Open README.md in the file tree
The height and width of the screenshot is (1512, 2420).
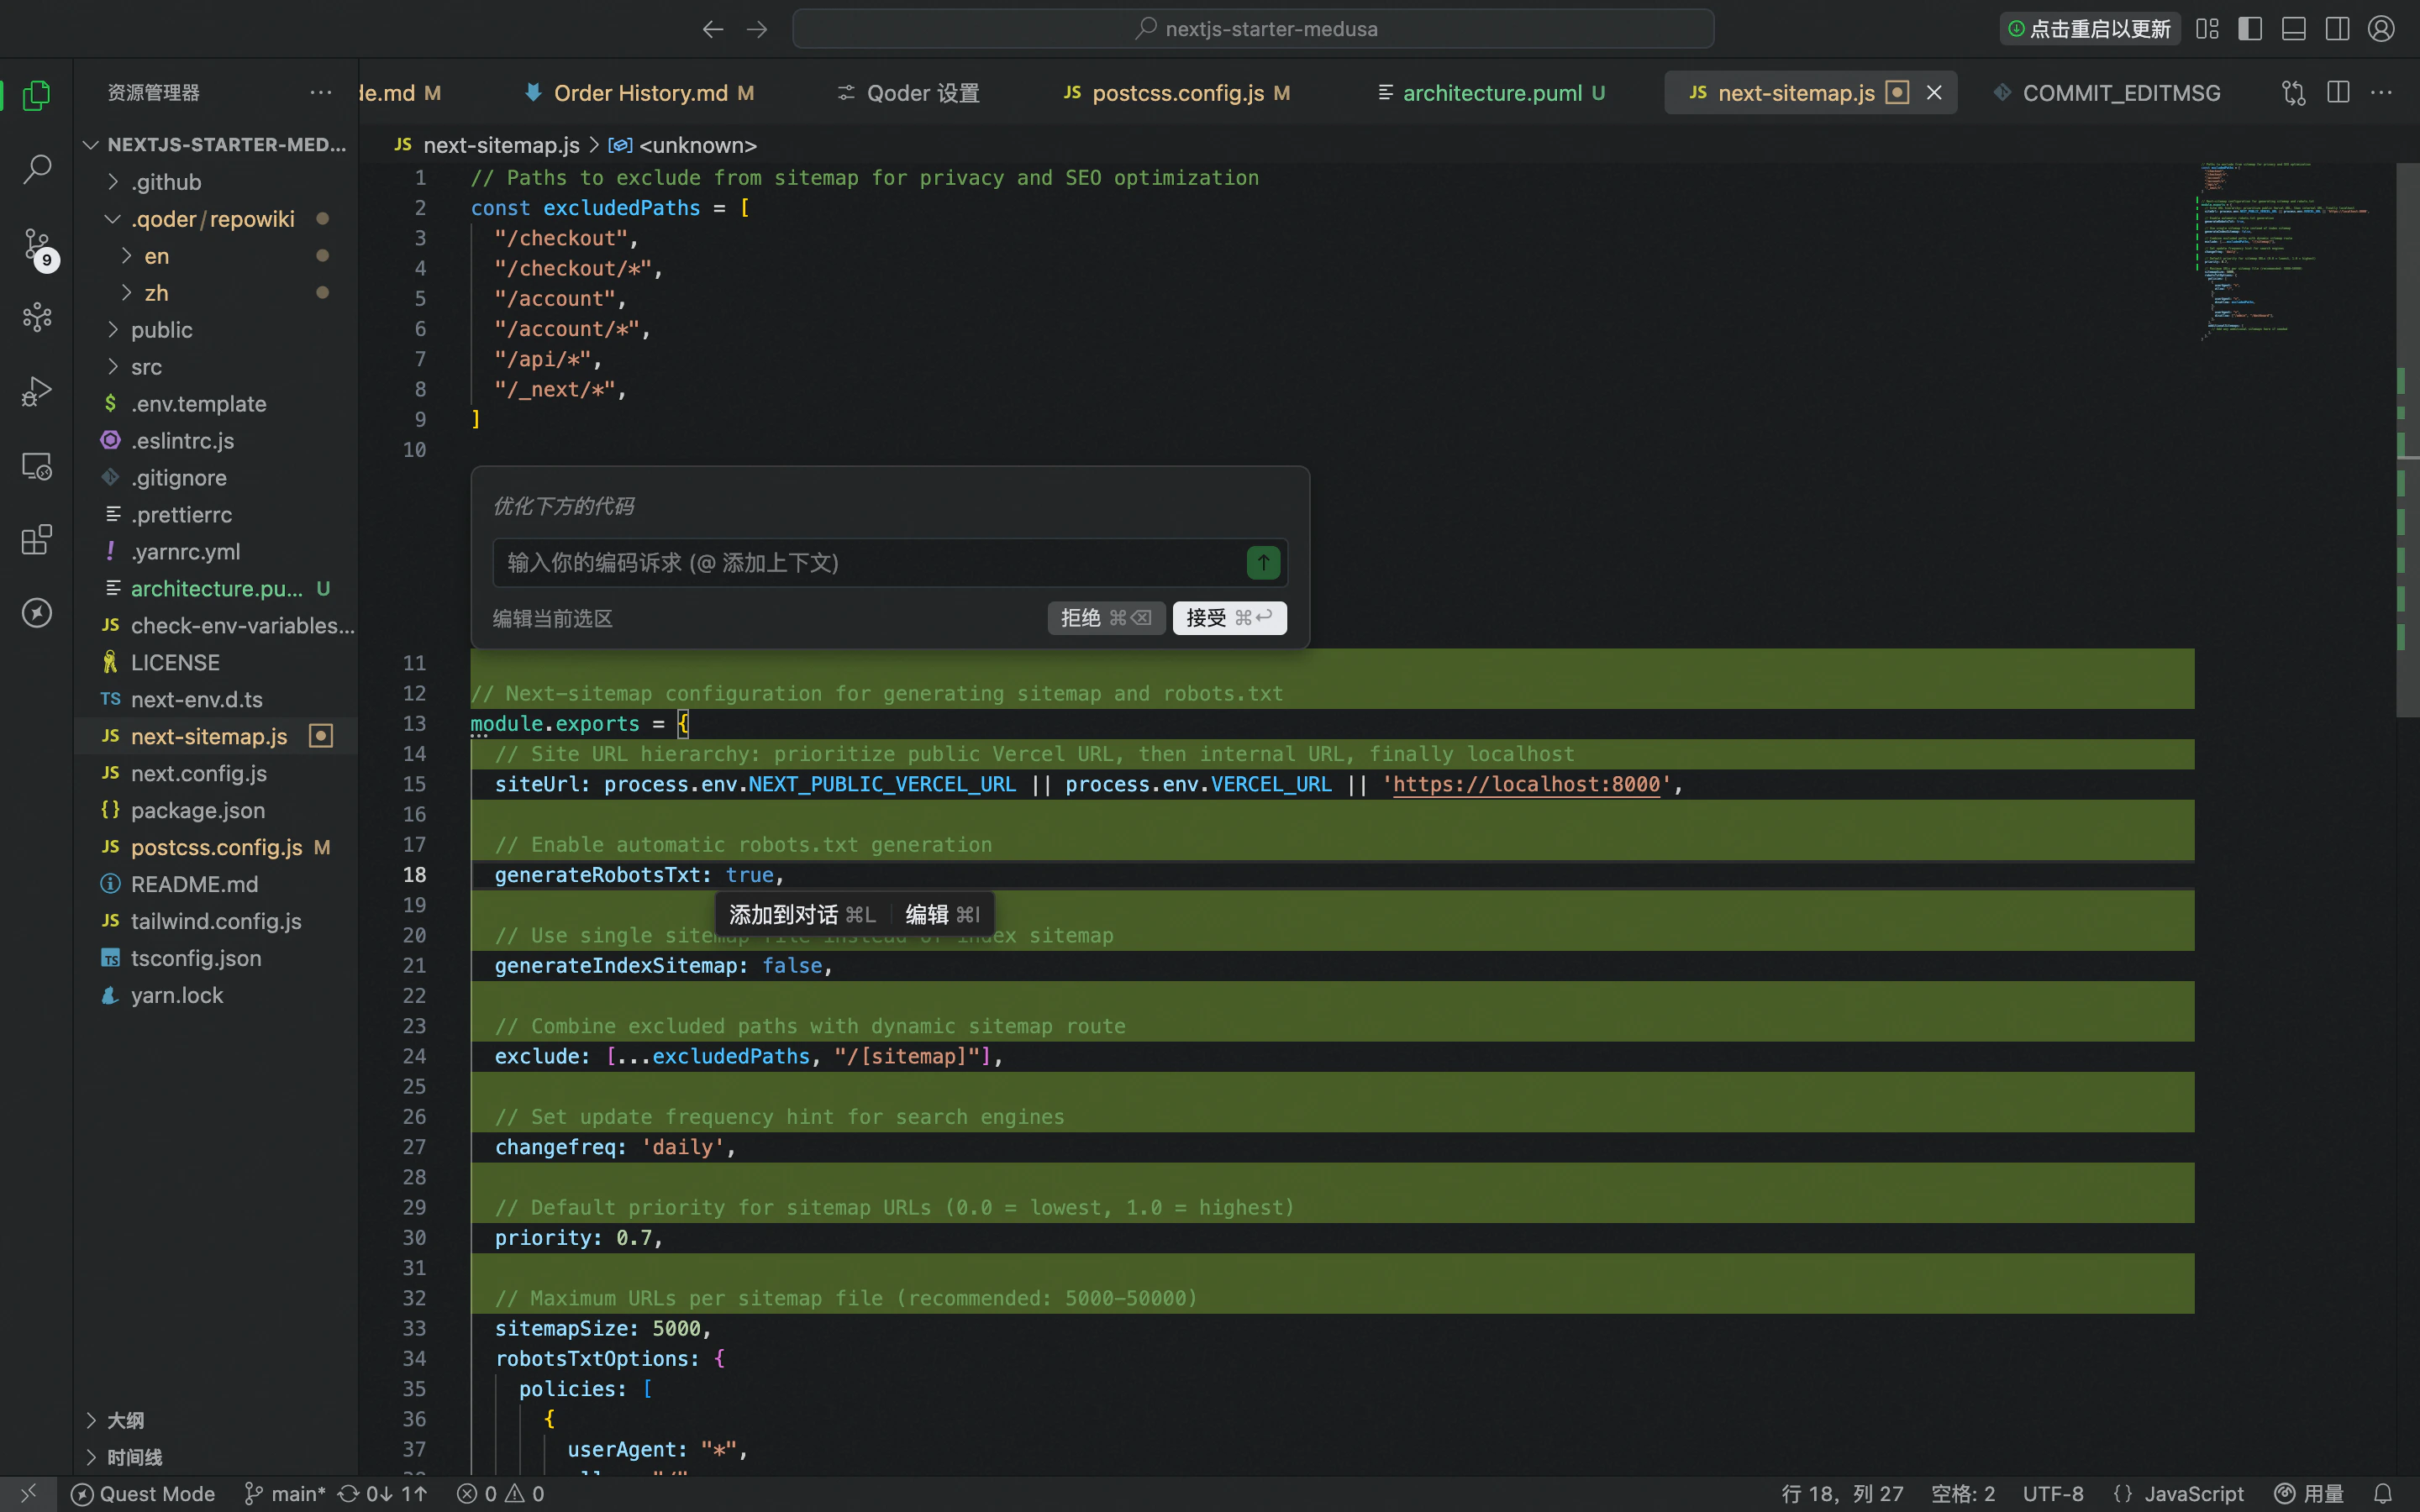click(216, 884)
